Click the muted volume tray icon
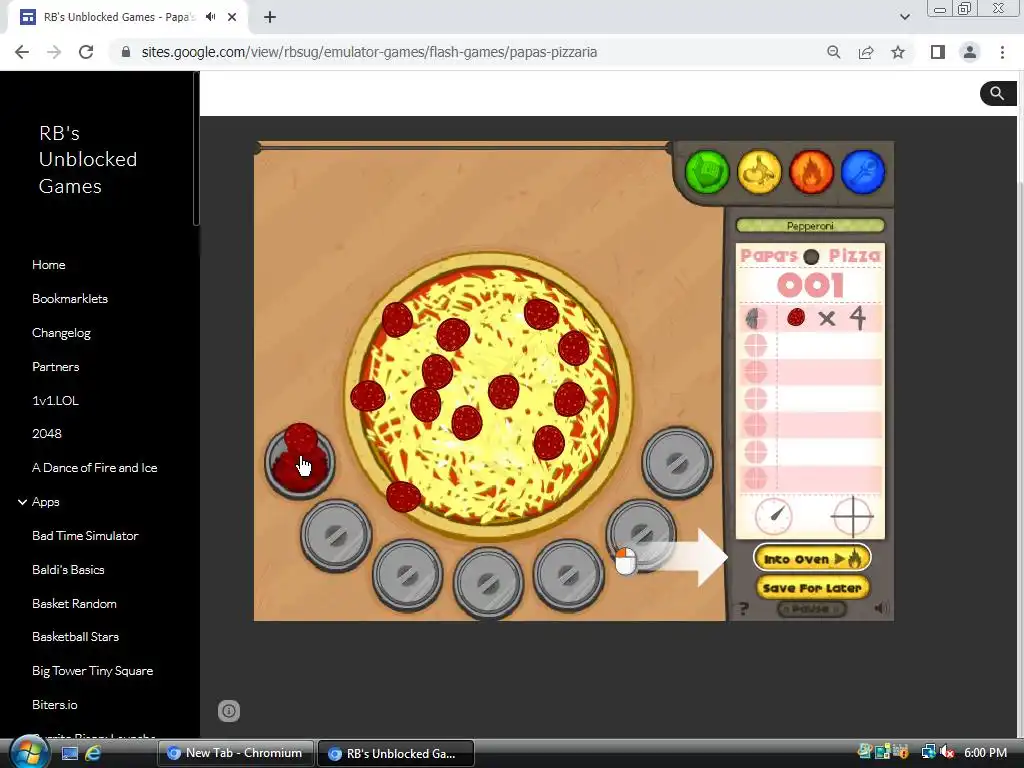Screen dimensions: 1024x768 click(x=947, y=753)
